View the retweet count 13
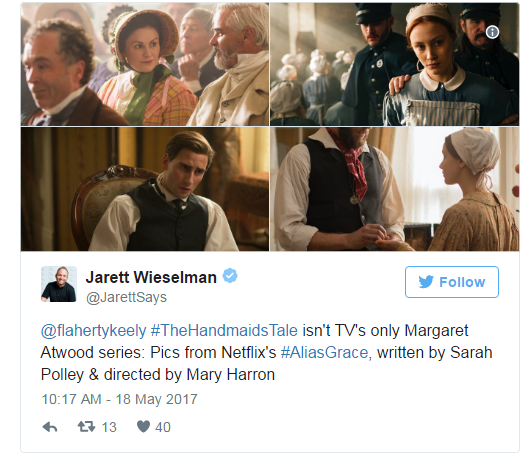The width and height of the screenshot is (531, 455). 109,427
